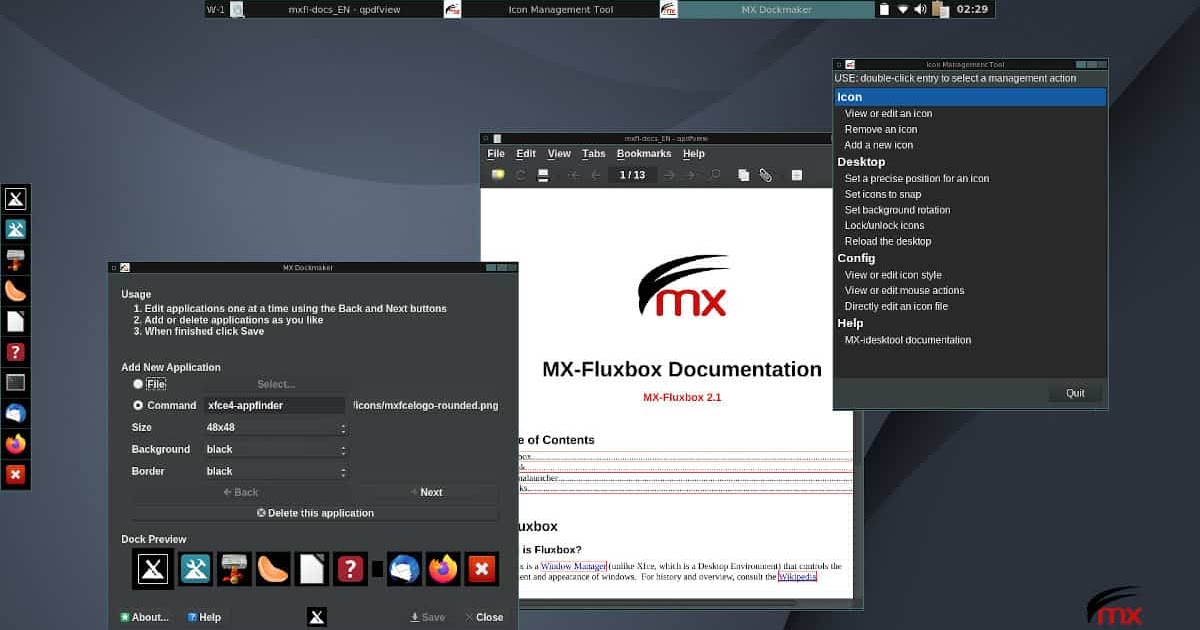The height and width of the screenshot is (630, 1200).
Task: Select the Command radio button
Action: click(137, 405)
